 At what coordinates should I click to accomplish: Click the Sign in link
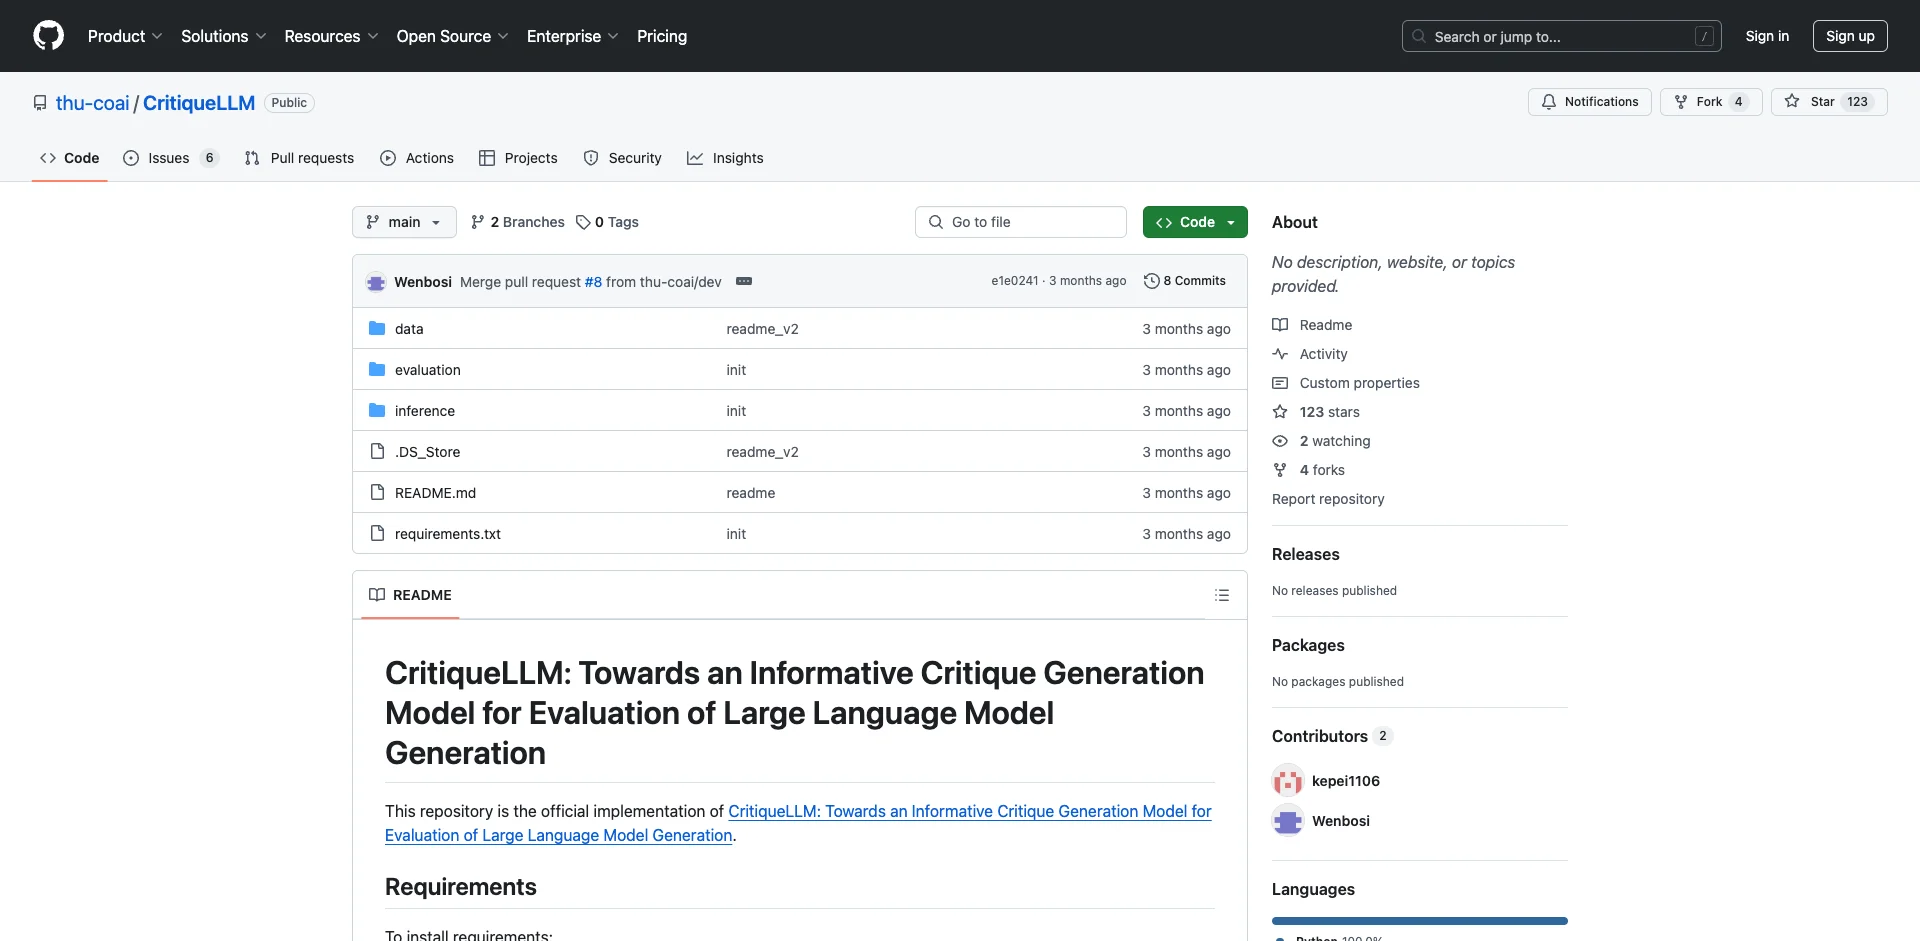[1767, 36]
